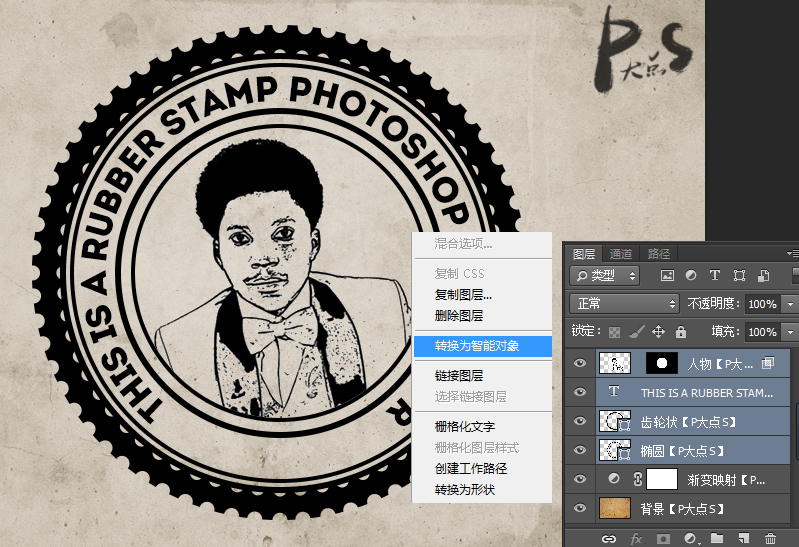
Task: Hide the 渐变映射 layer
Action: [x=580, y=479]
